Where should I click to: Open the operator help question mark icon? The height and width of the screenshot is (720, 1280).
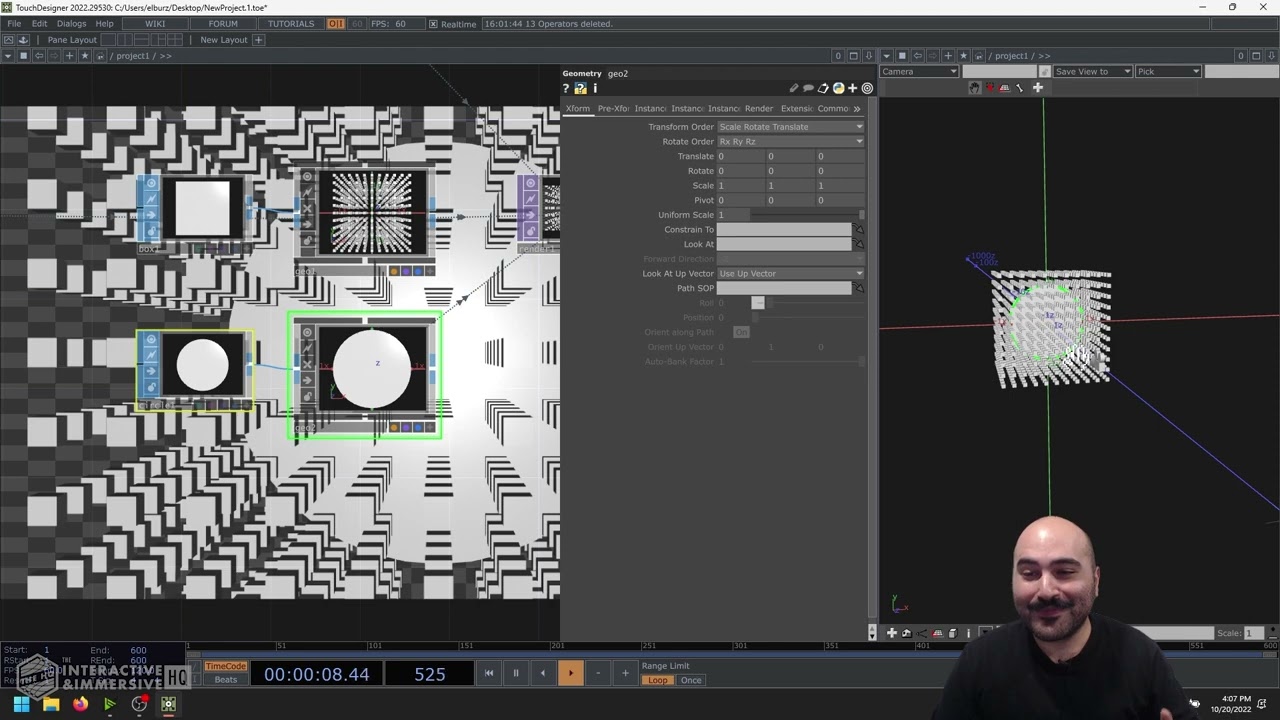[x=566, y=88]
